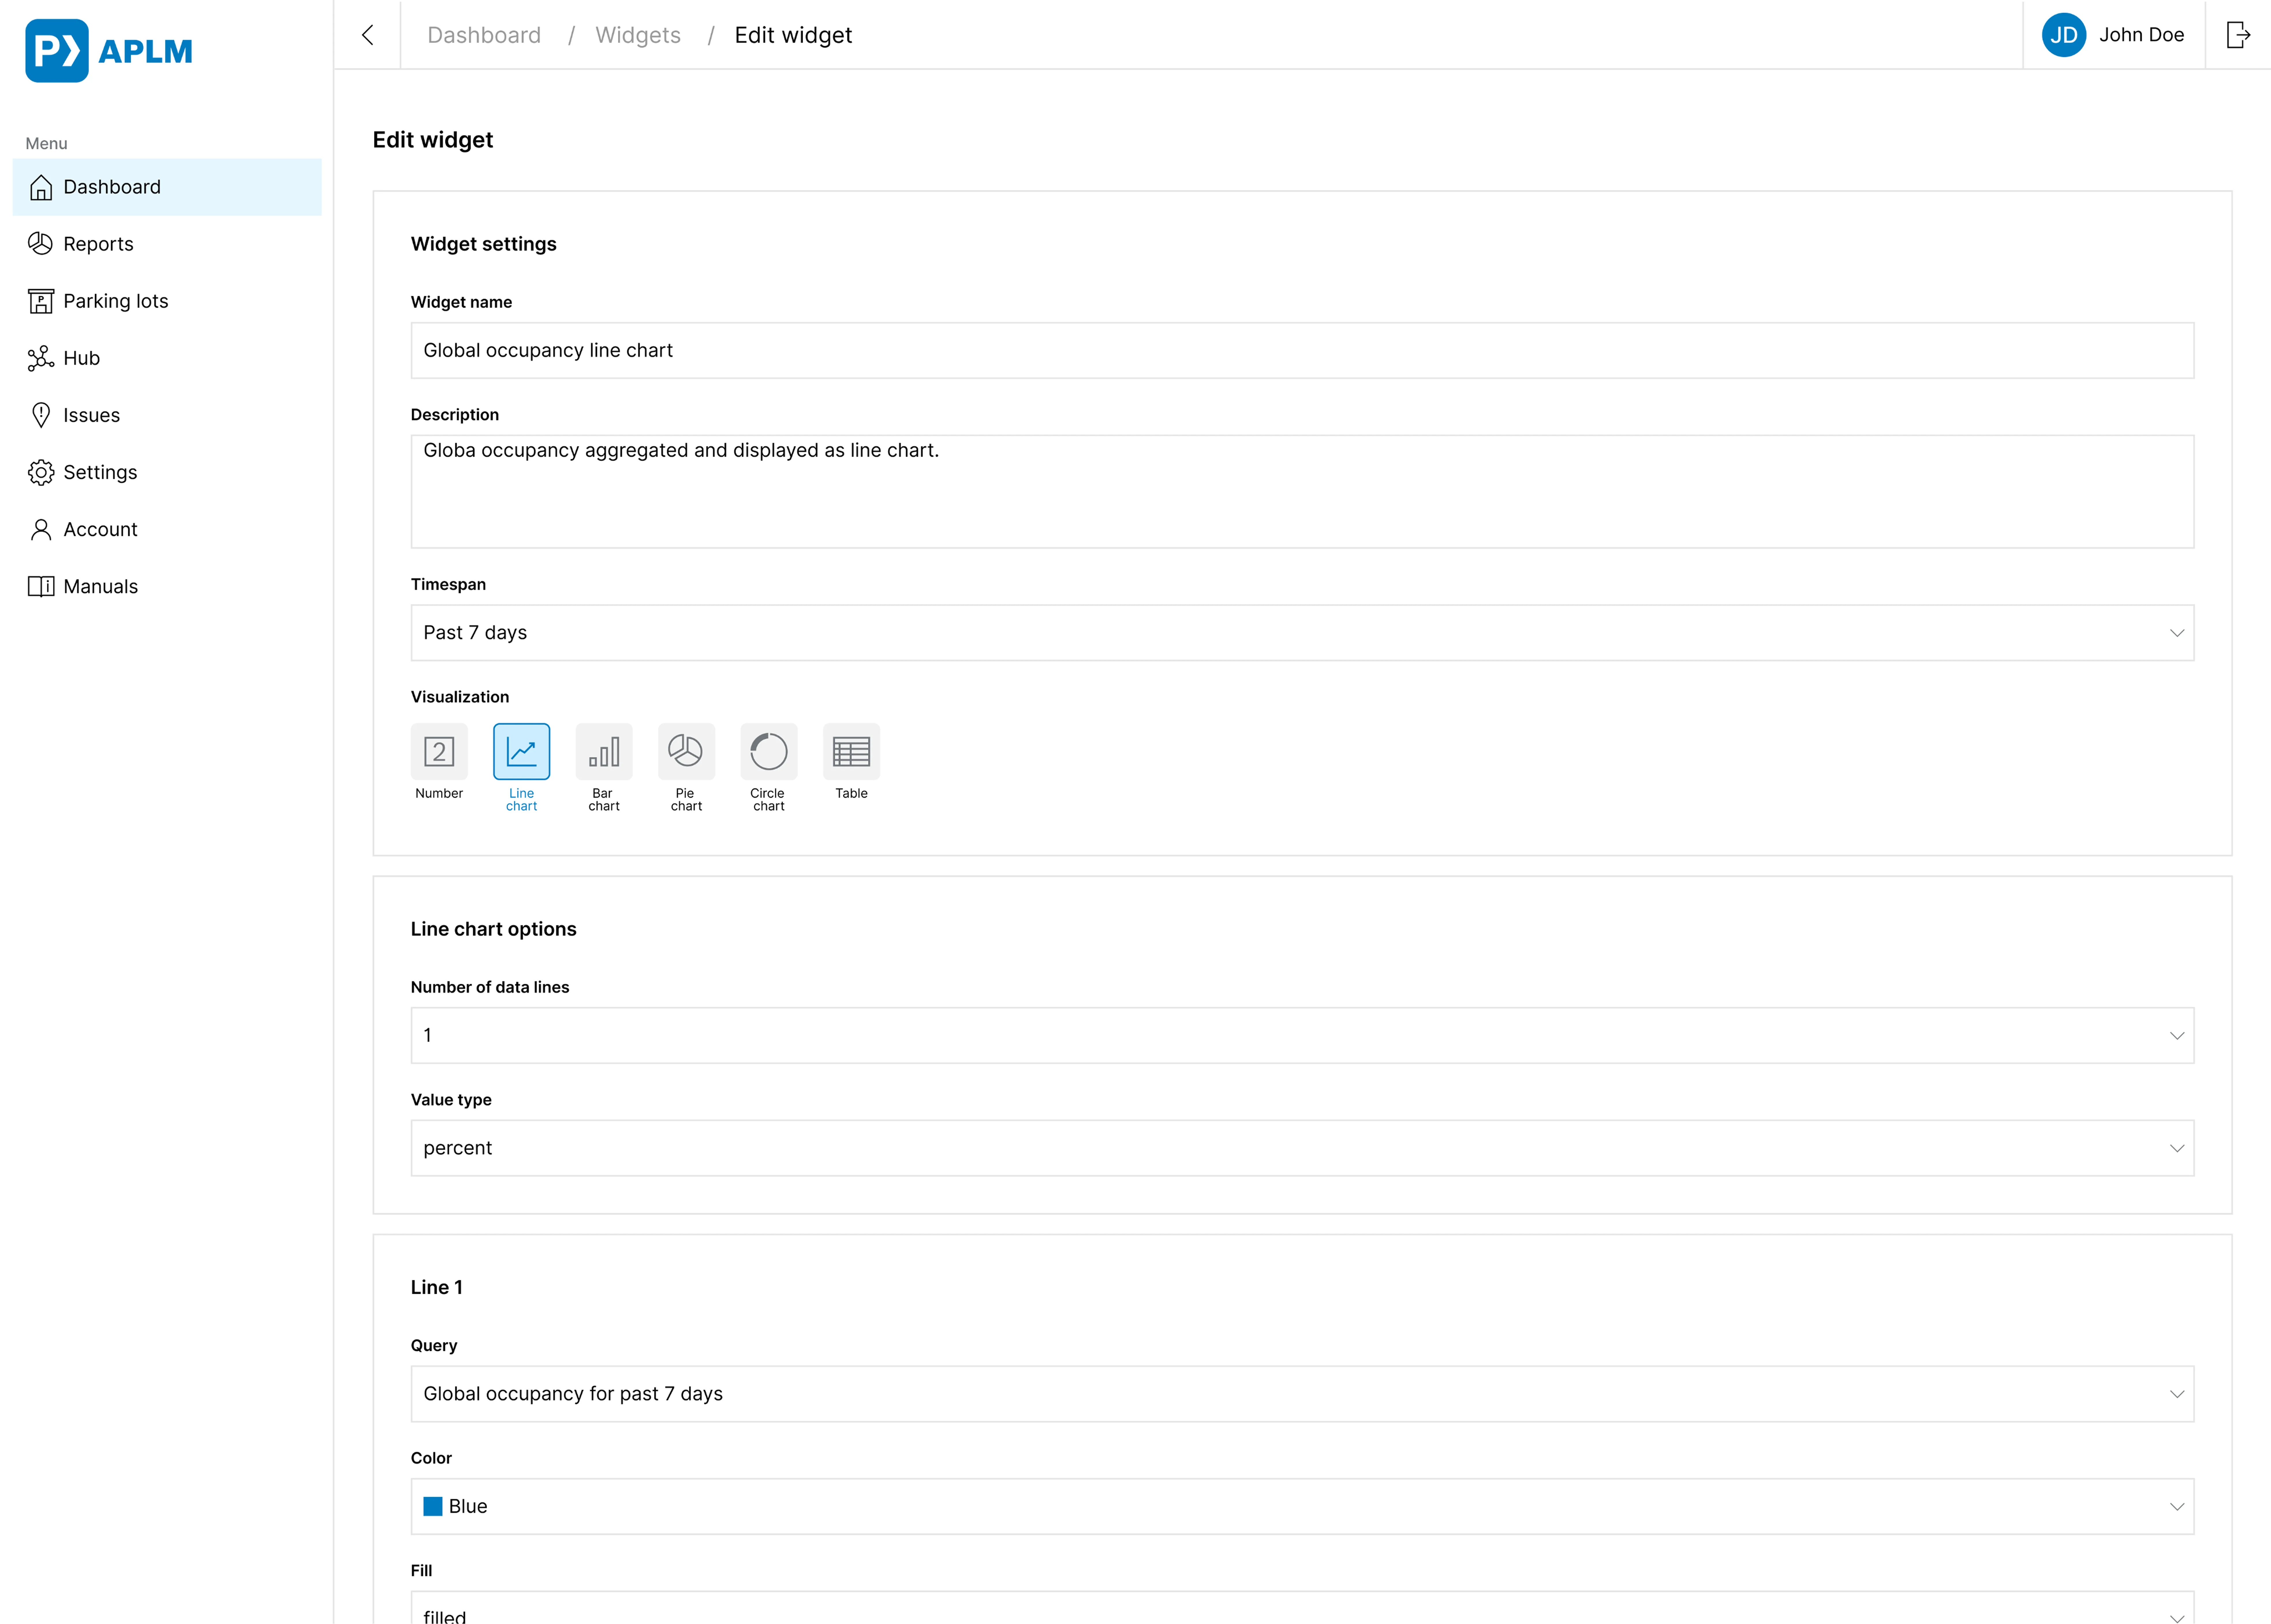Click the Widgets breadcrumb link
The width and height of the screenshot is (2271, 1624).
click(638, 35)
